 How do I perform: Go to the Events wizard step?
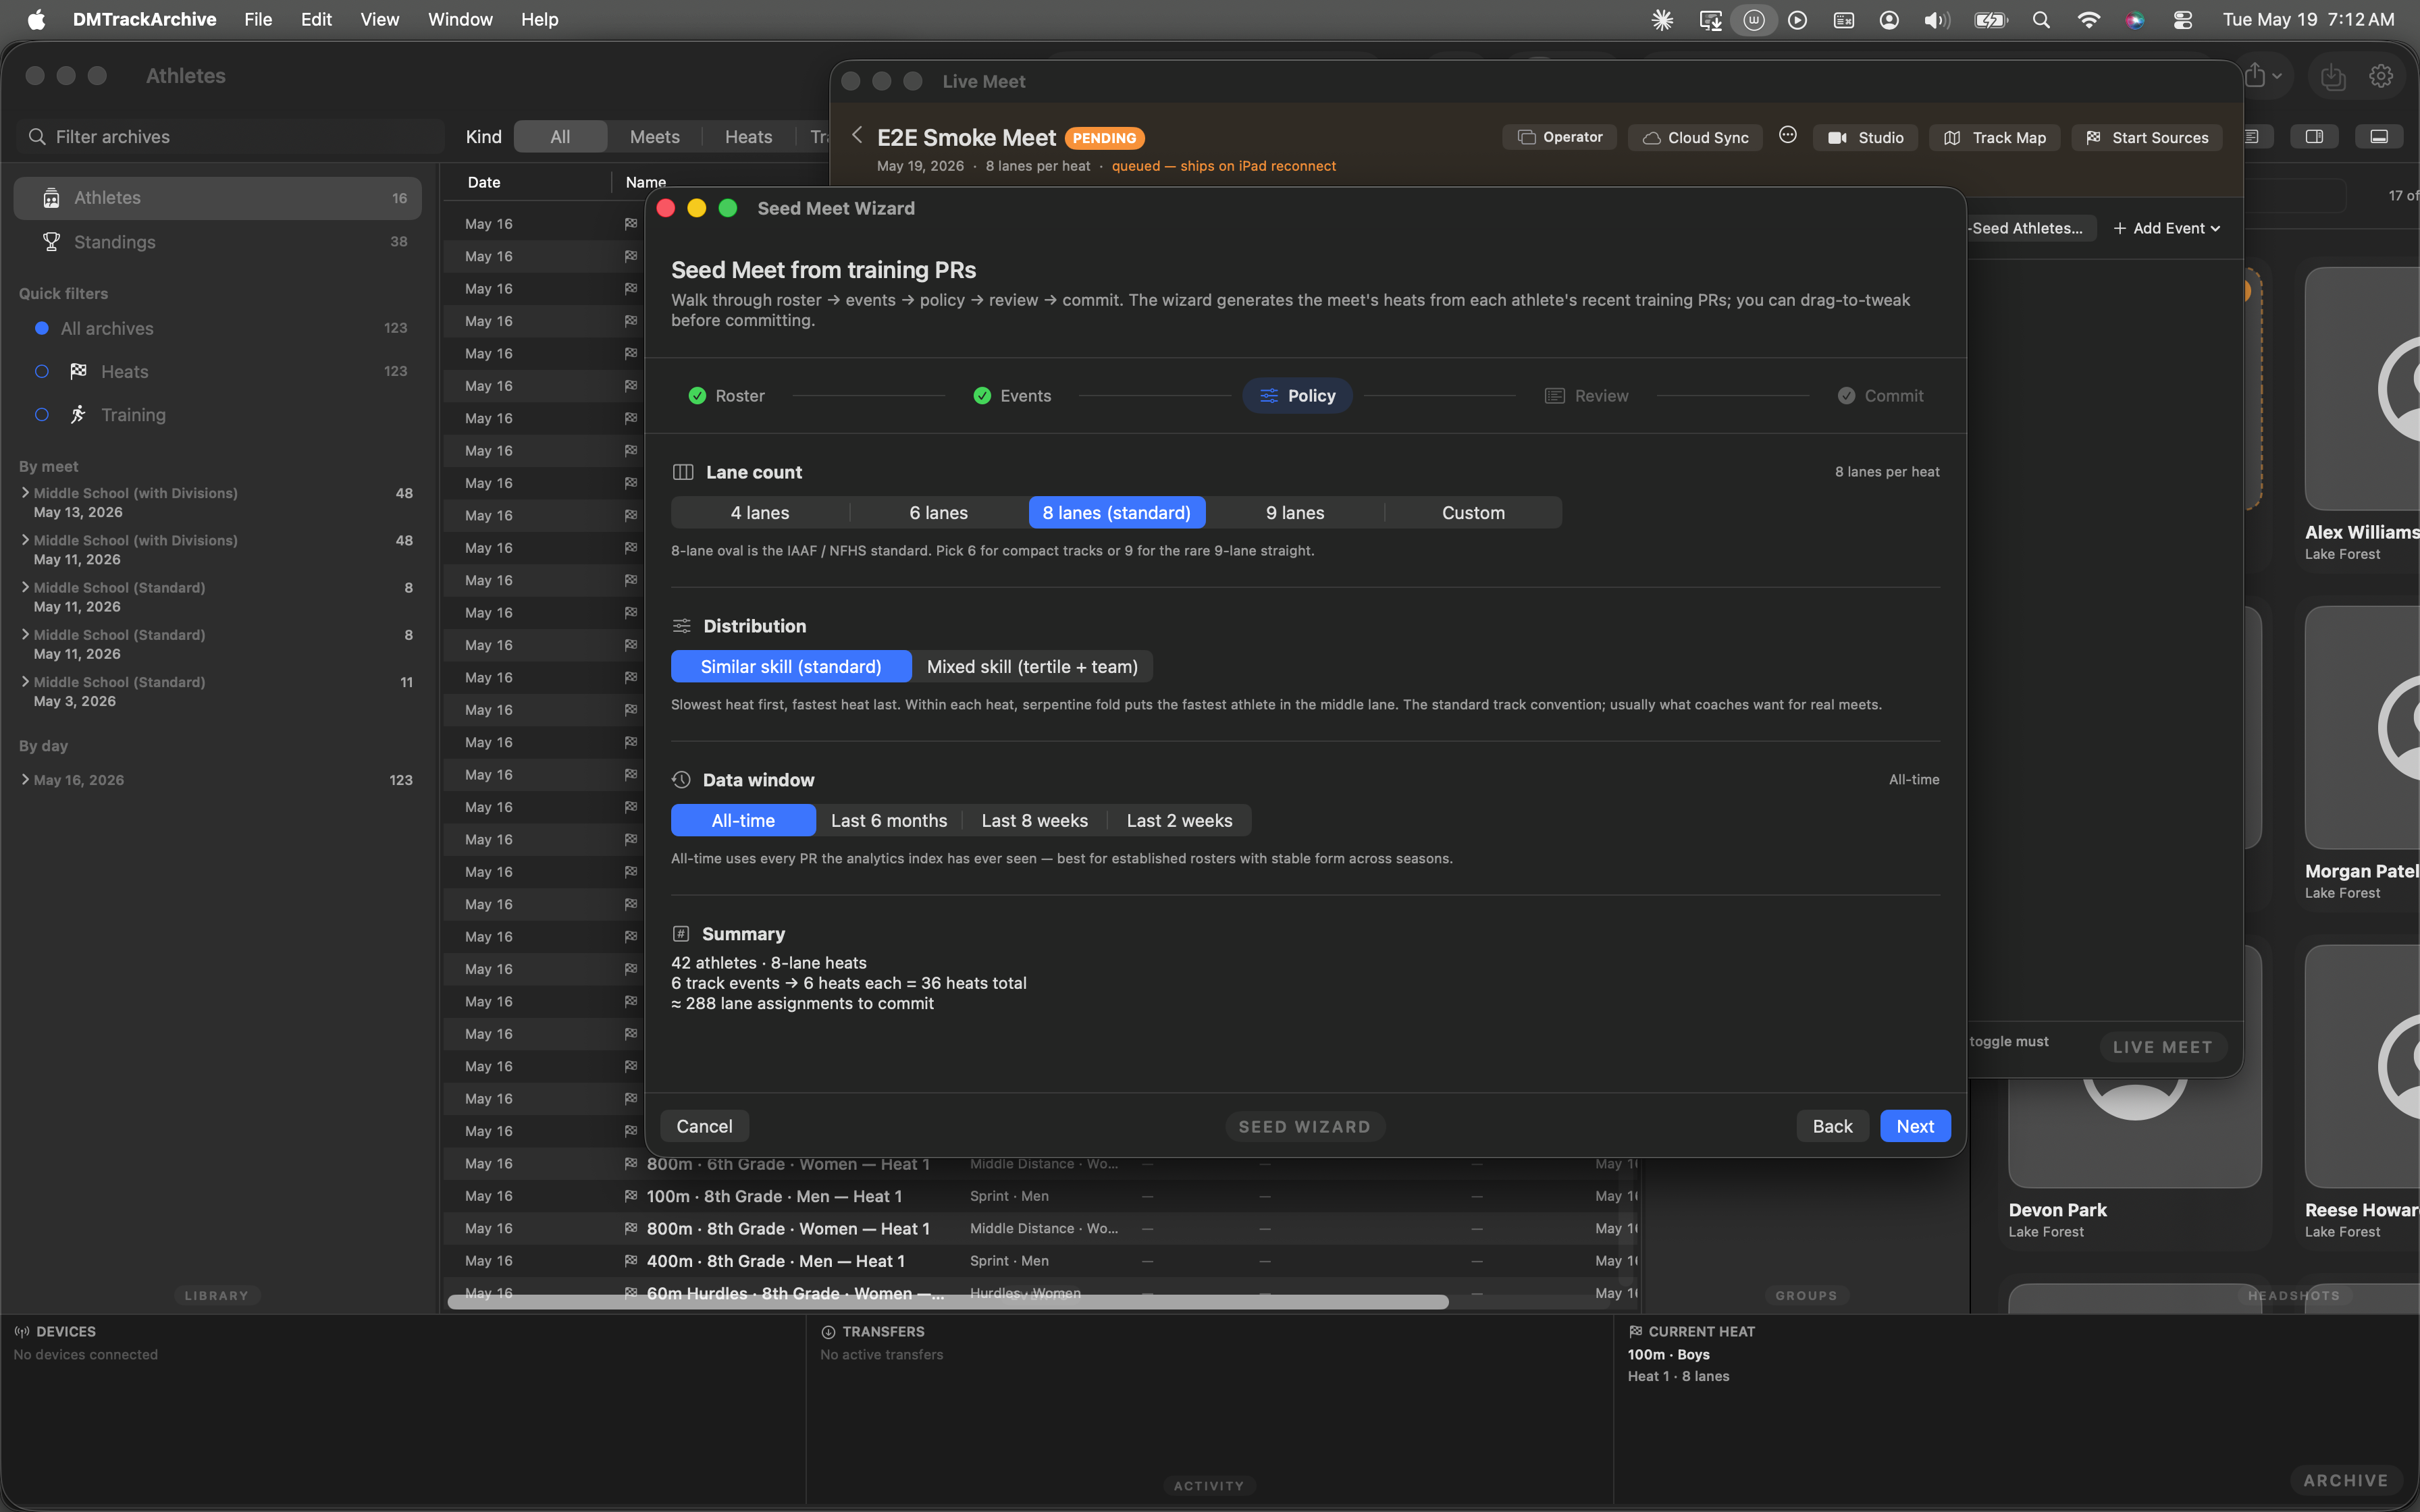tap(1012, 396)
